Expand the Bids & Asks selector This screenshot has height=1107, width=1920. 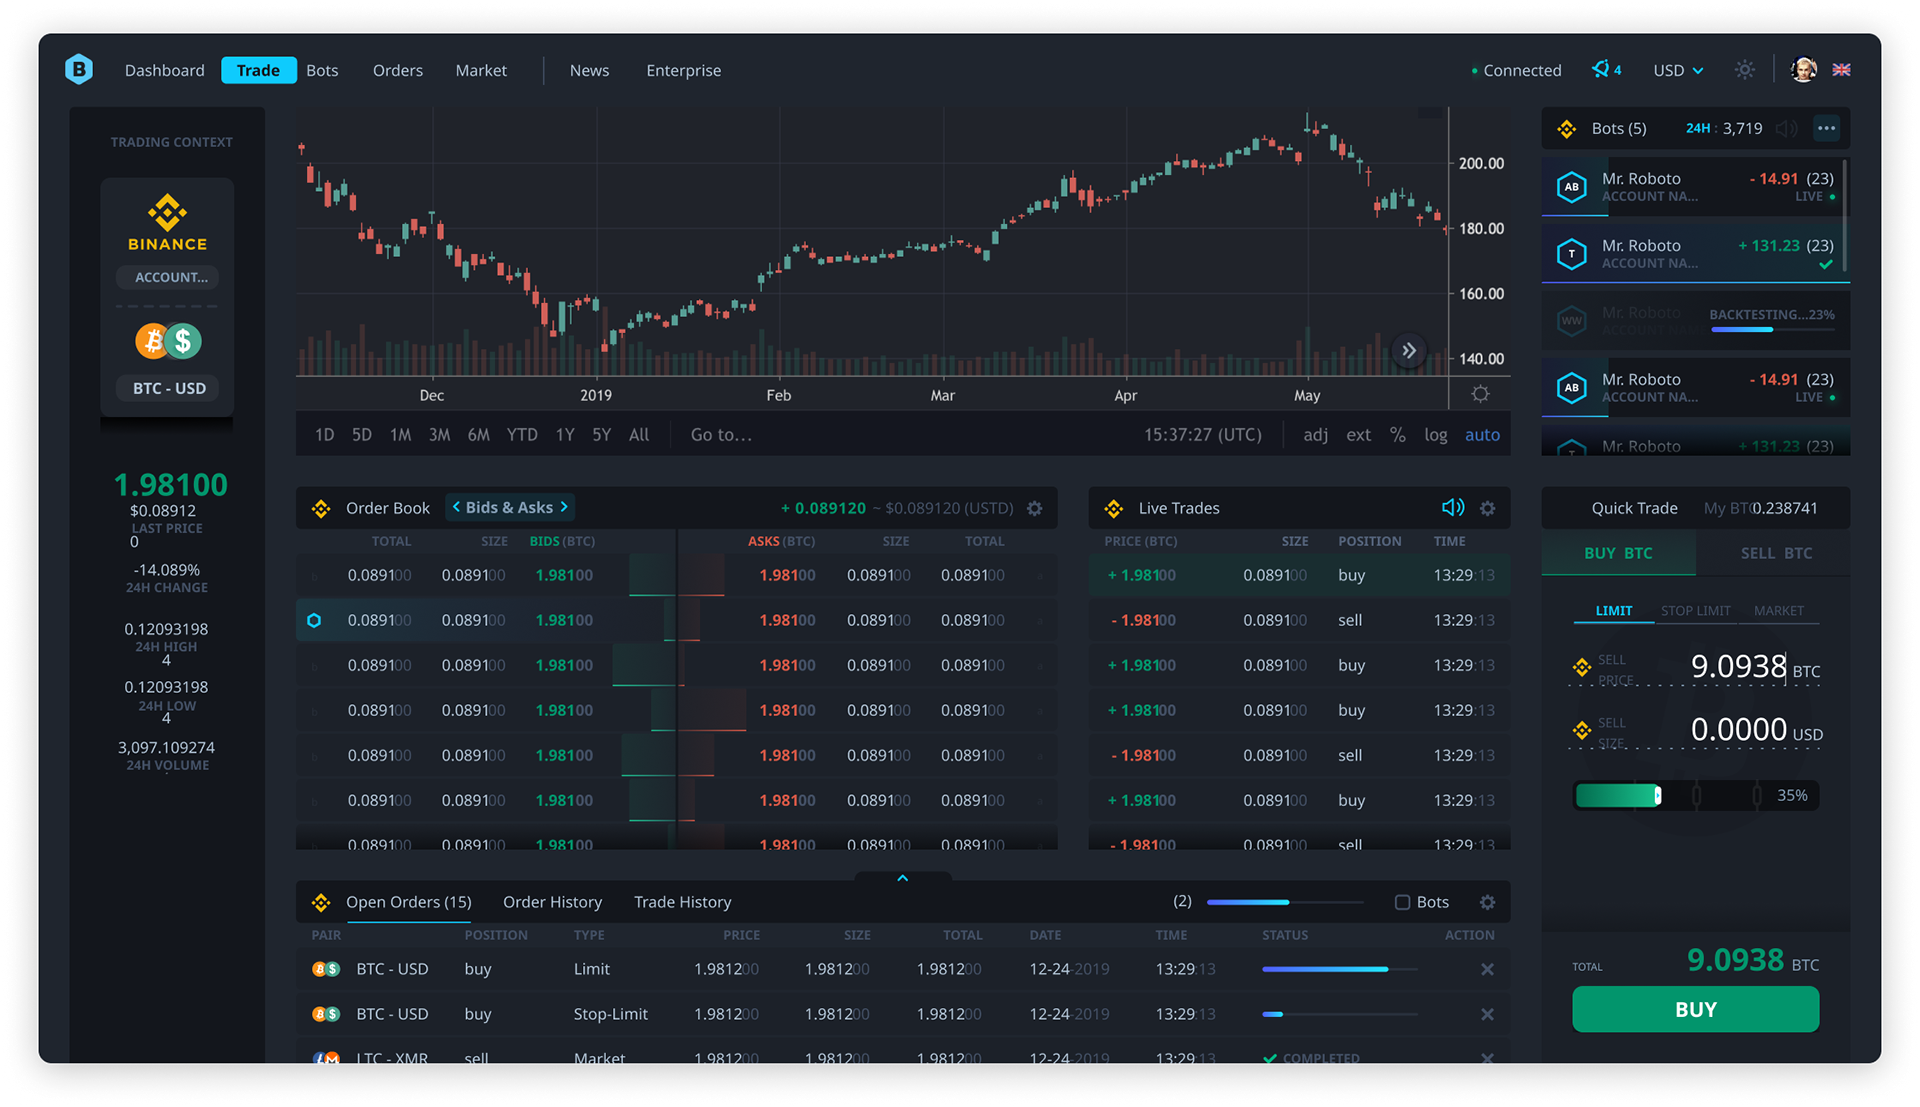coord(510,508)
